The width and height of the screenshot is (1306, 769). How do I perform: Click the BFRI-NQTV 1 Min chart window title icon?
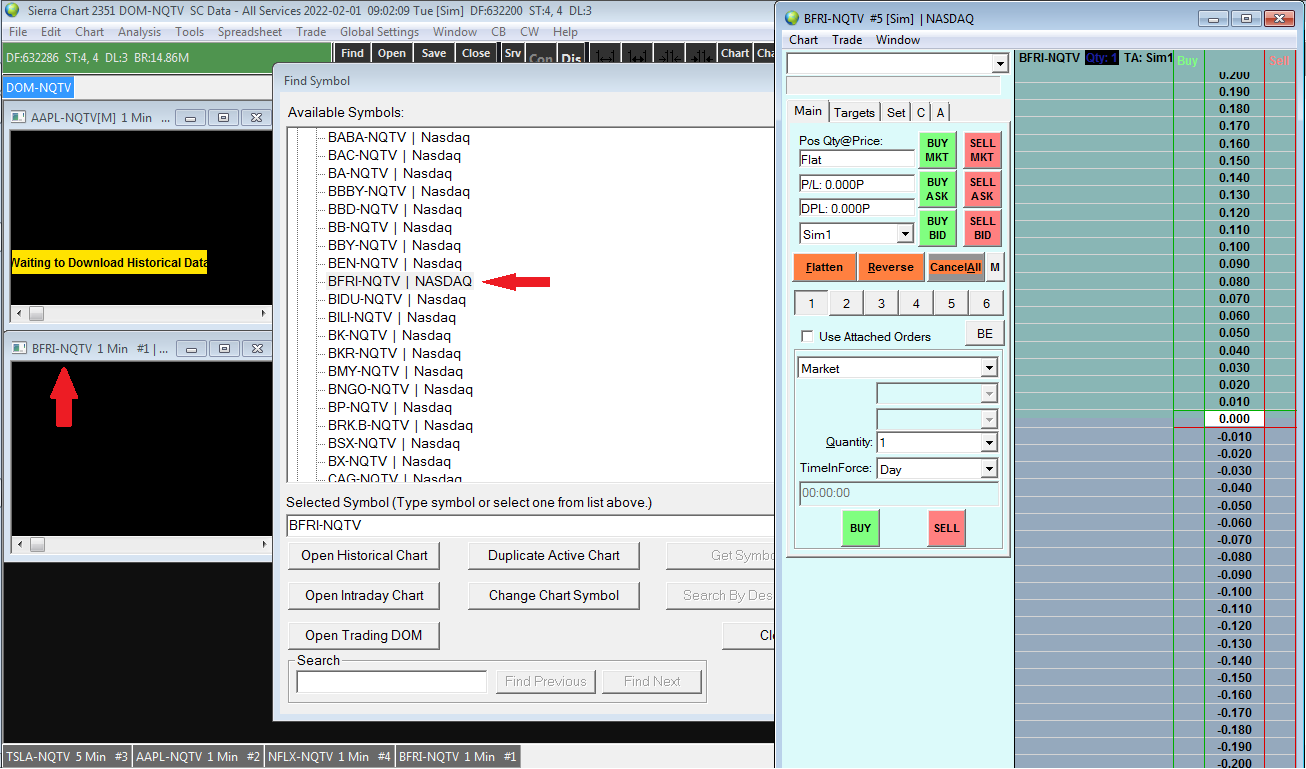point(18,349)
